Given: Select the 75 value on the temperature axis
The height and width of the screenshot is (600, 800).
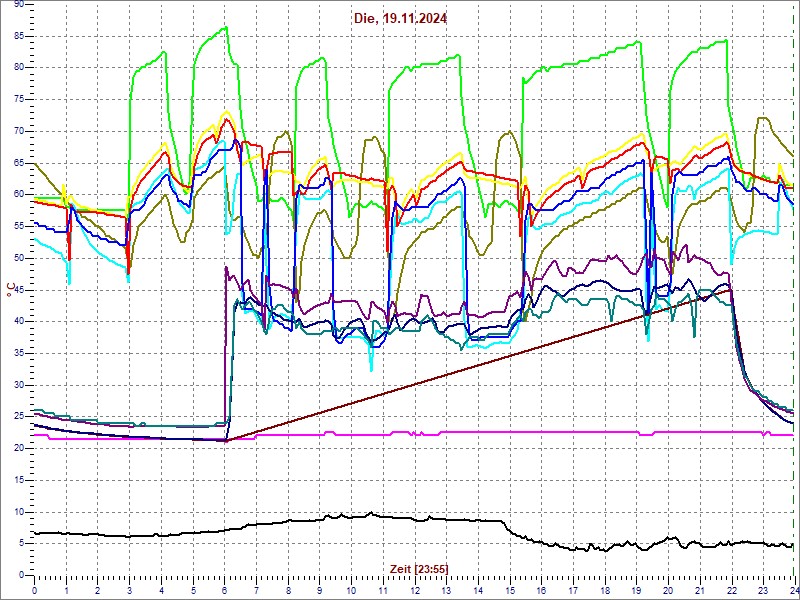Looking at the screenshot, I should pos(18,99).
